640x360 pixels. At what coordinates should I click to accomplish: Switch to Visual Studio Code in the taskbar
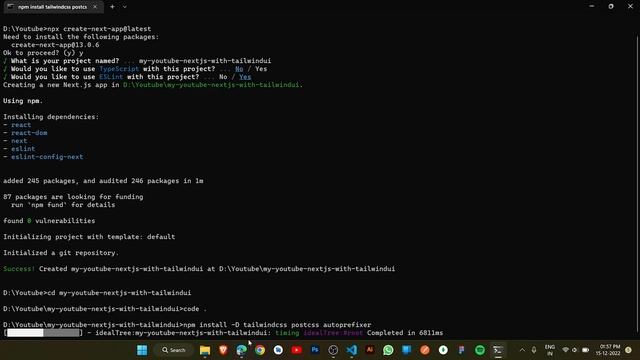click(351, 350)
